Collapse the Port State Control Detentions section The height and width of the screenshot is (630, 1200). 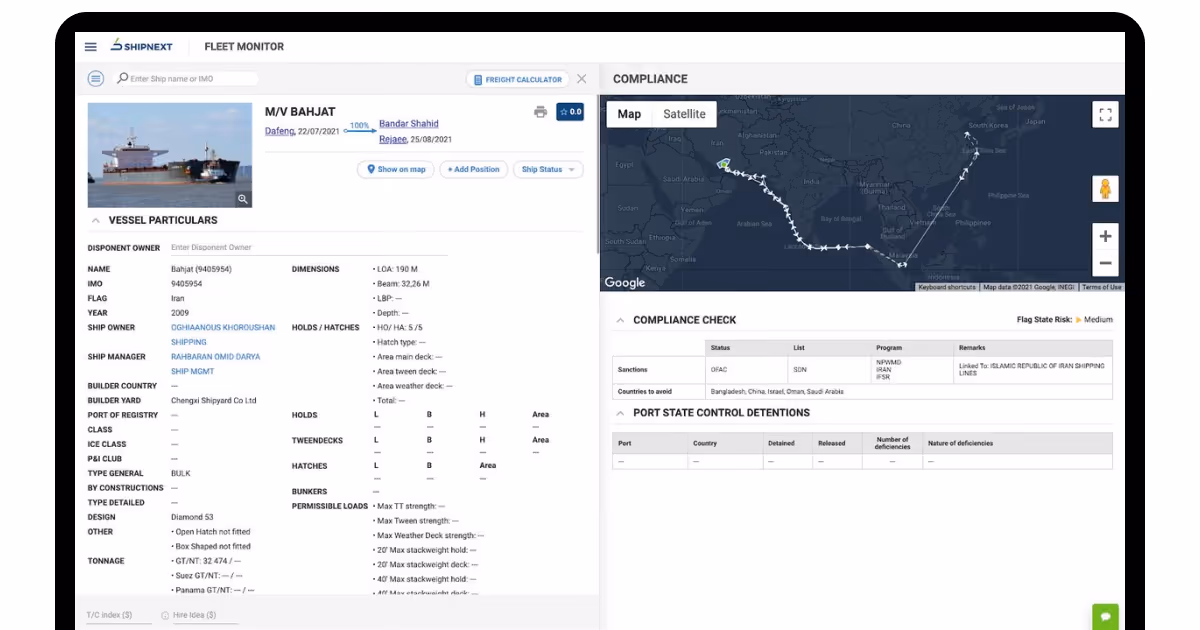(621, 413)
